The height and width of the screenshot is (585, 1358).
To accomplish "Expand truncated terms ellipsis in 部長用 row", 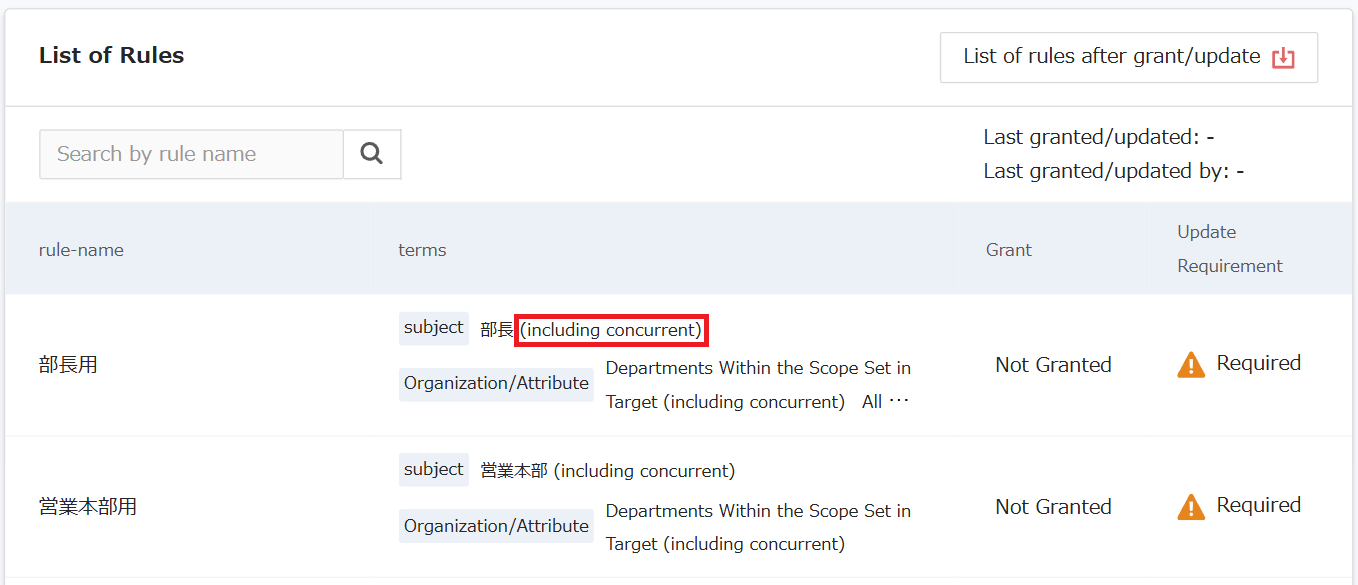I will (899, 402).
